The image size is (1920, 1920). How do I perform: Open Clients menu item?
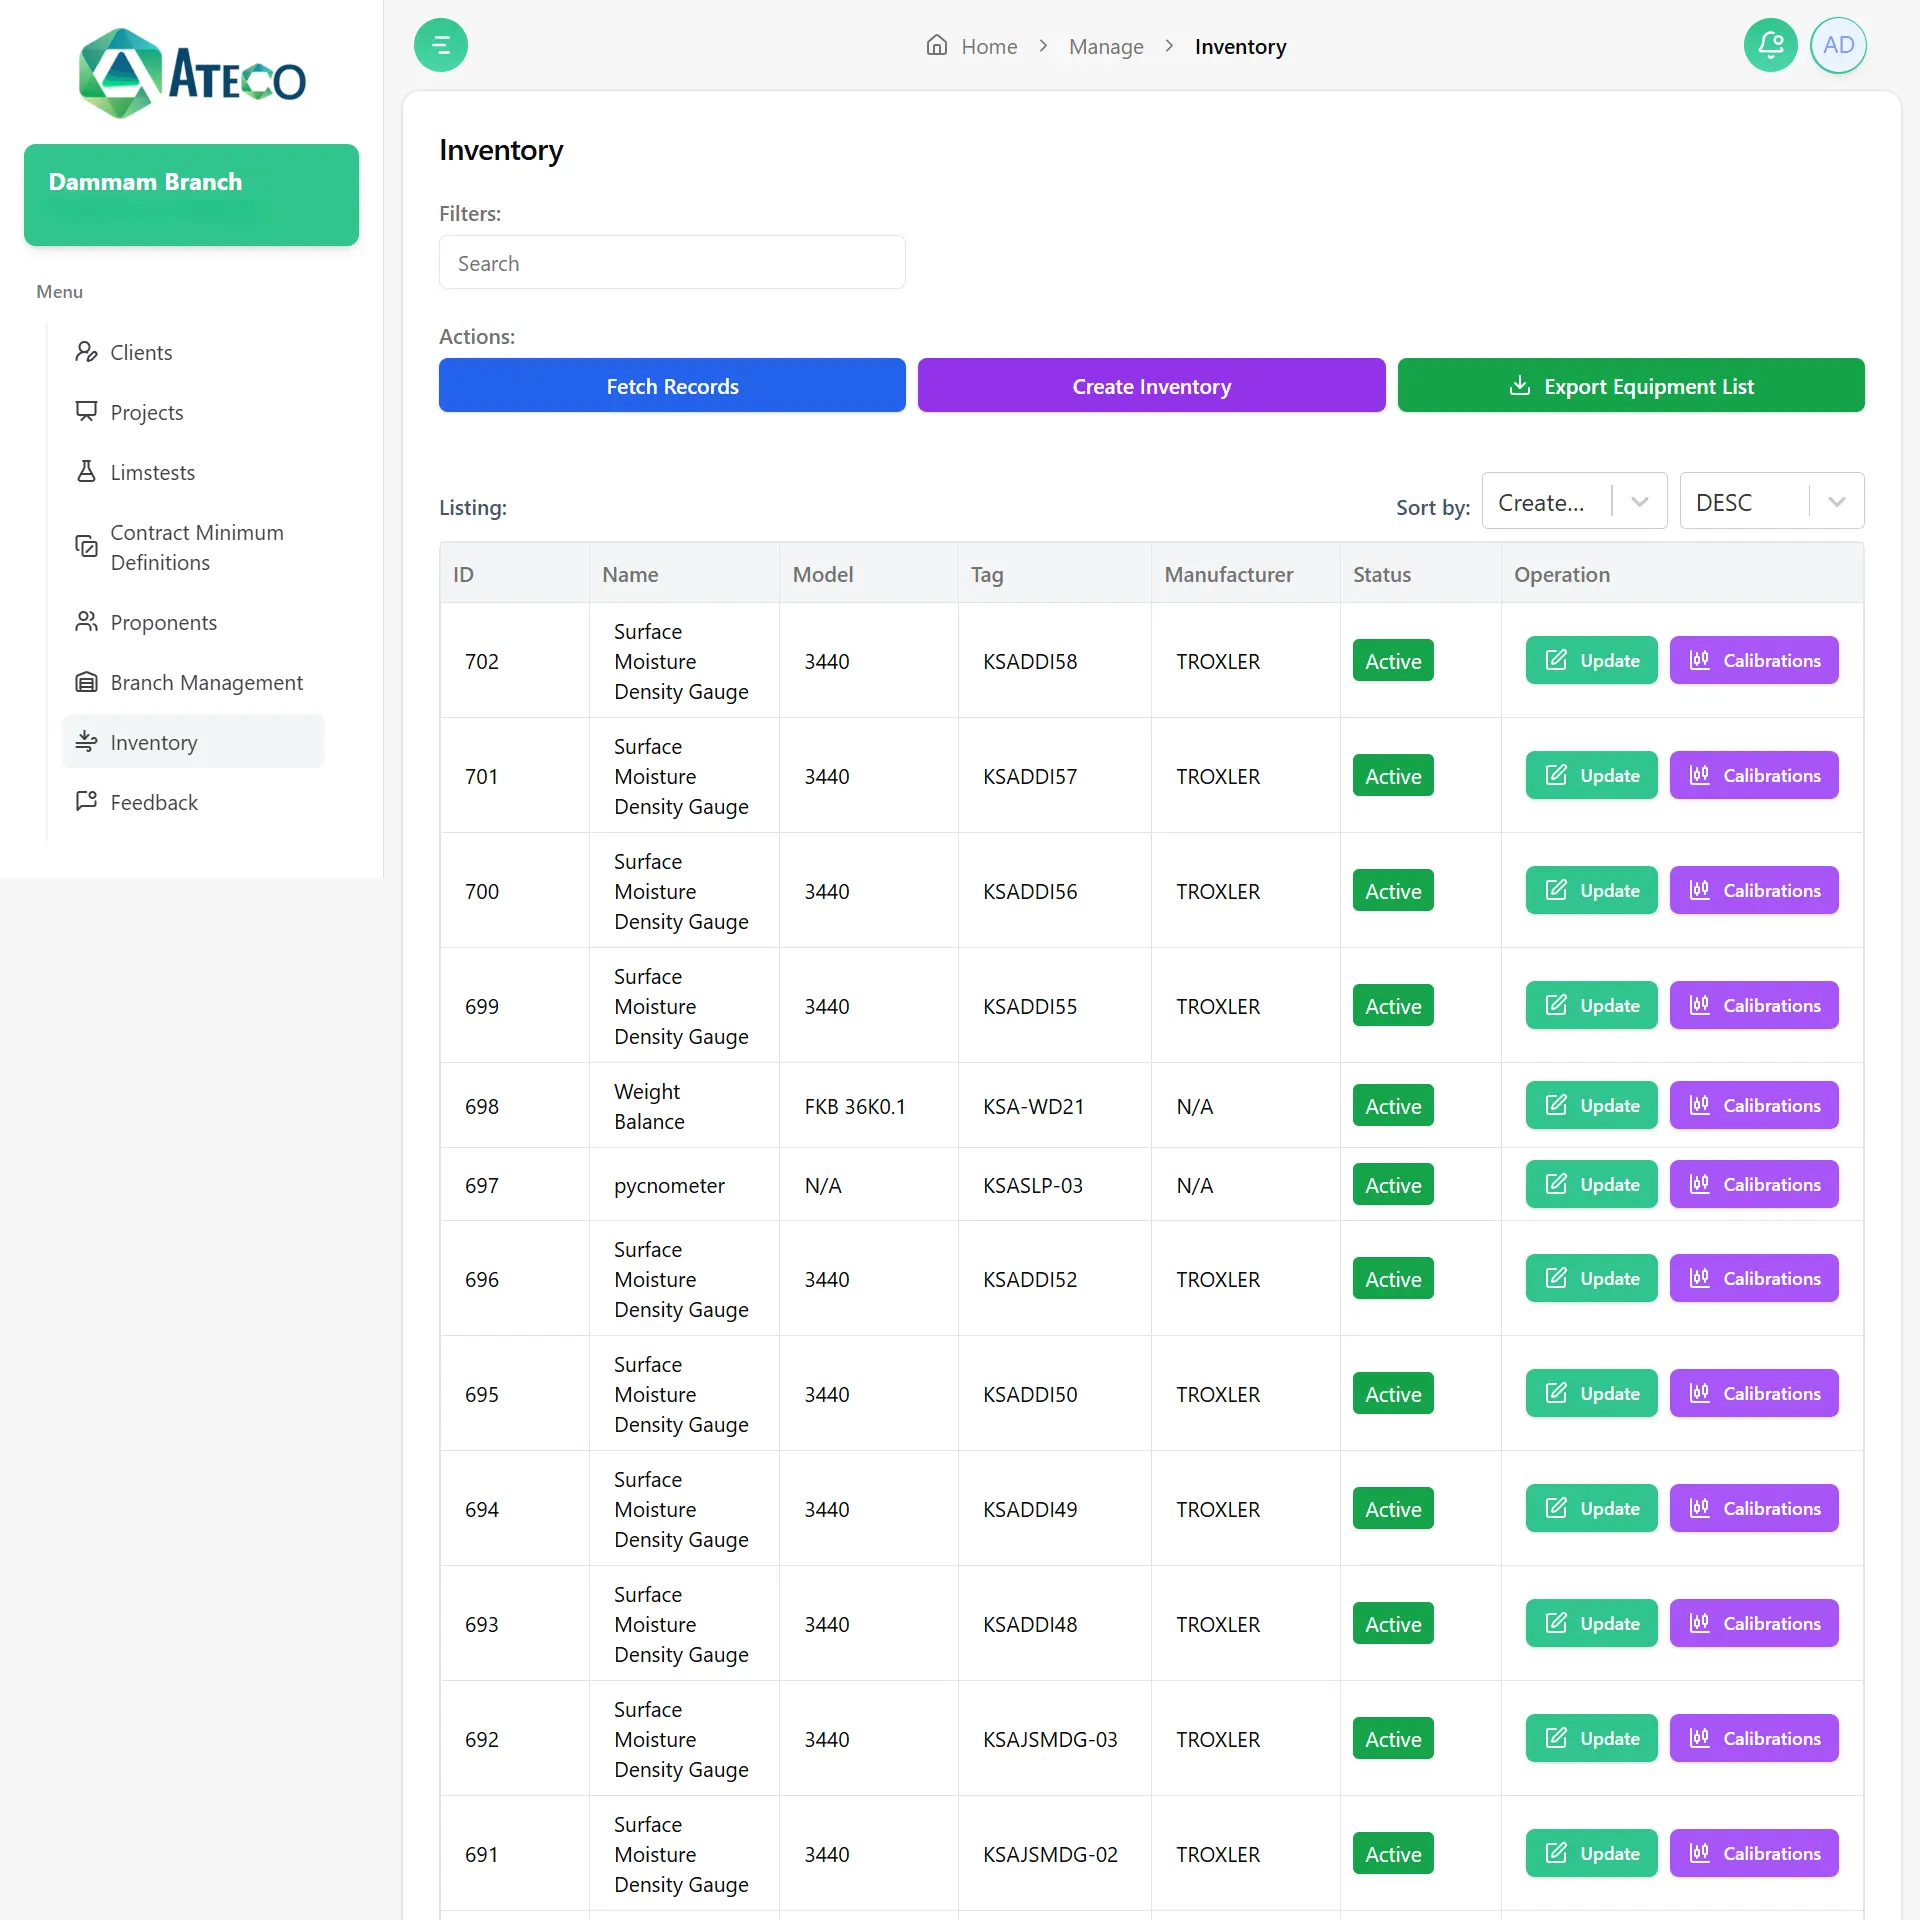point(194,352)
